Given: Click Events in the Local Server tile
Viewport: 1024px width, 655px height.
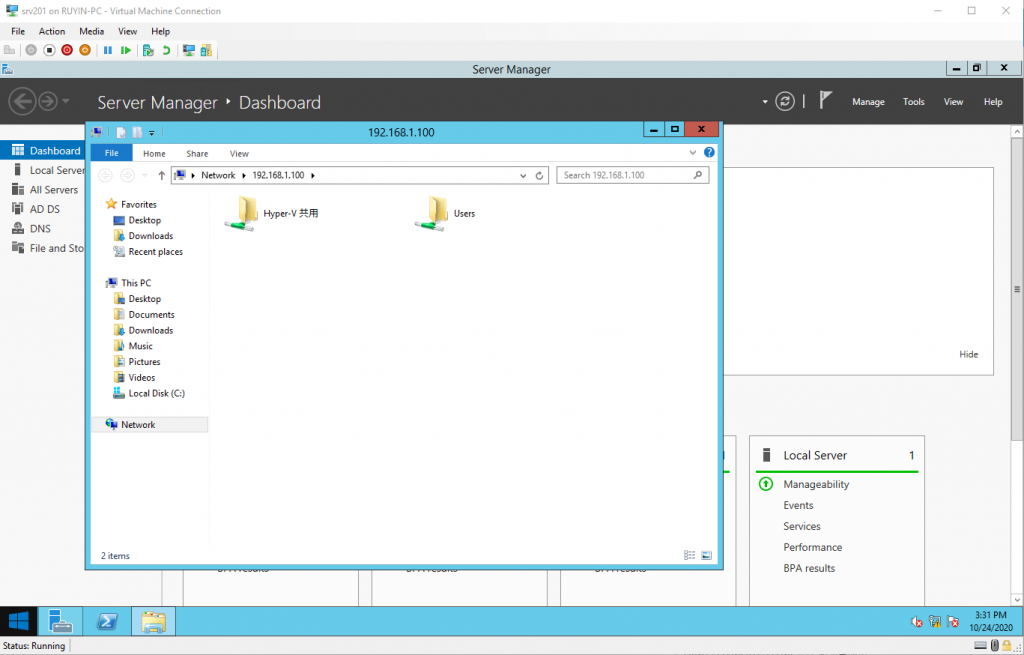Looking at the screenshot, I should pyautogui.click(x=798, y=505).
